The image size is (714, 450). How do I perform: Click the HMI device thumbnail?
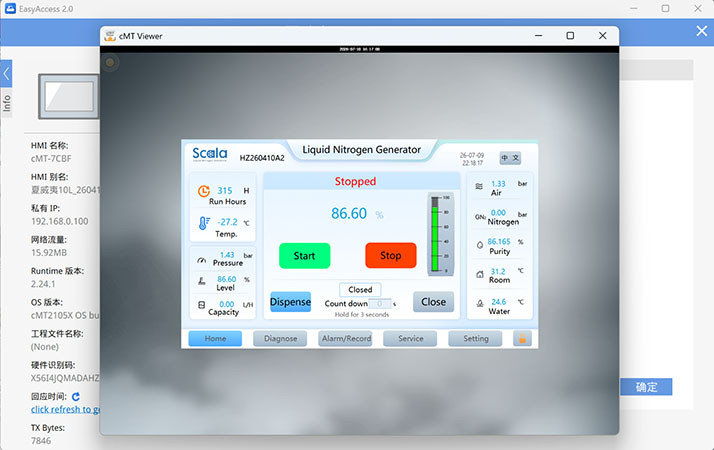tap(69, 97)
